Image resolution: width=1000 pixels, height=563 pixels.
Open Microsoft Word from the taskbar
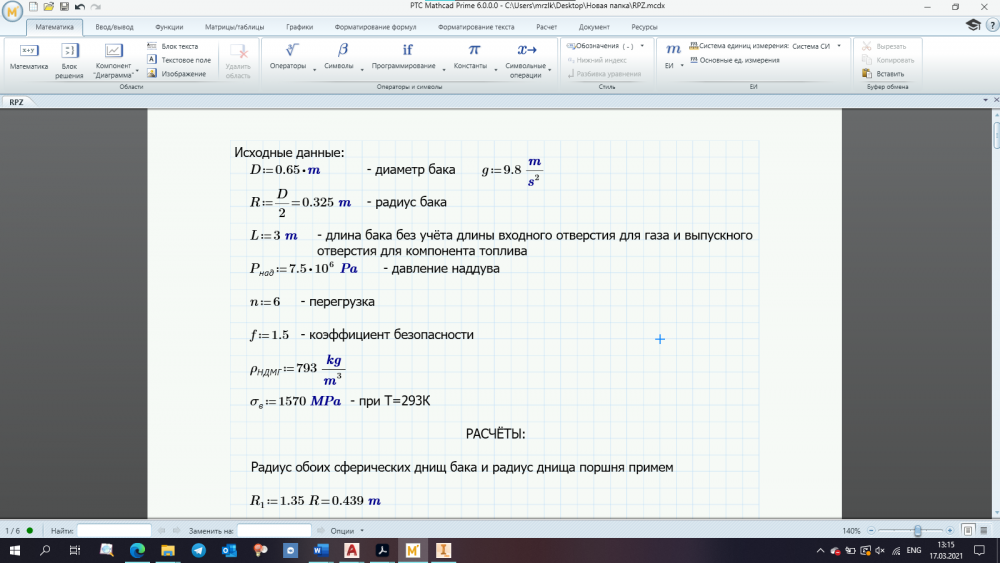[321, 550]
